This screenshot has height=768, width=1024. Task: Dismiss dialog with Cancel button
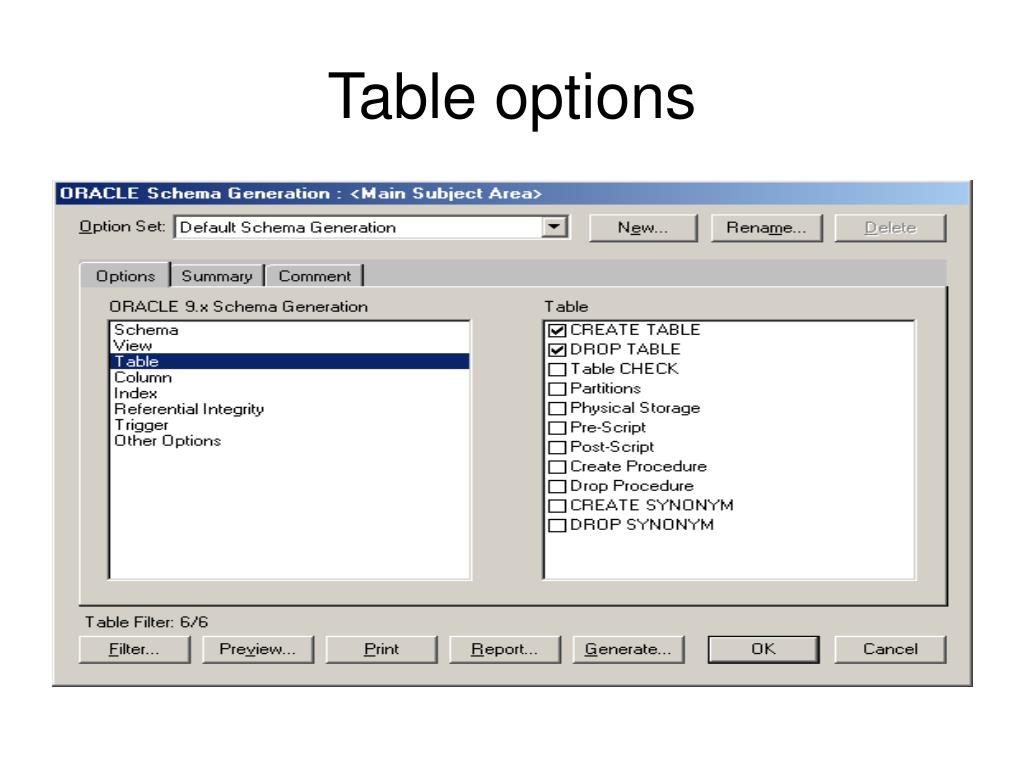pos(890,649)
